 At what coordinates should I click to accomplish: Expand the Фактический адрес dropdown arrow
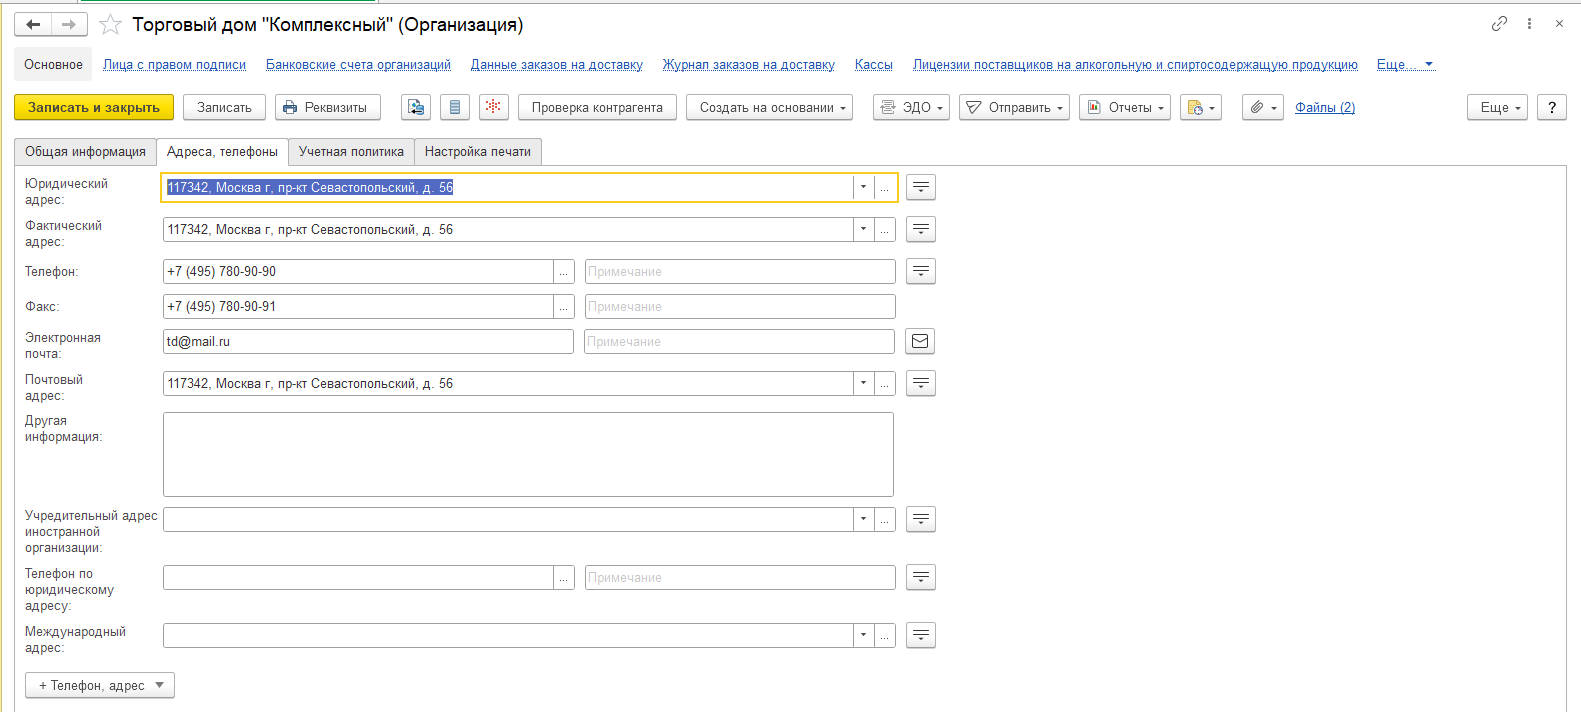(x=863, y=230)
